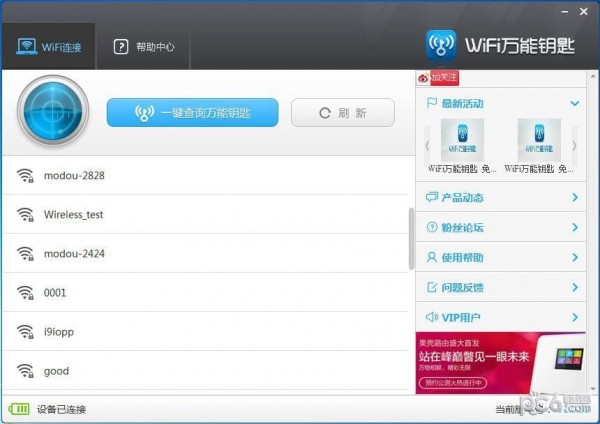Open the first WiFi万能钥匙 activity thumbnail
Screen dimensions: 600x424
[462, 140]
